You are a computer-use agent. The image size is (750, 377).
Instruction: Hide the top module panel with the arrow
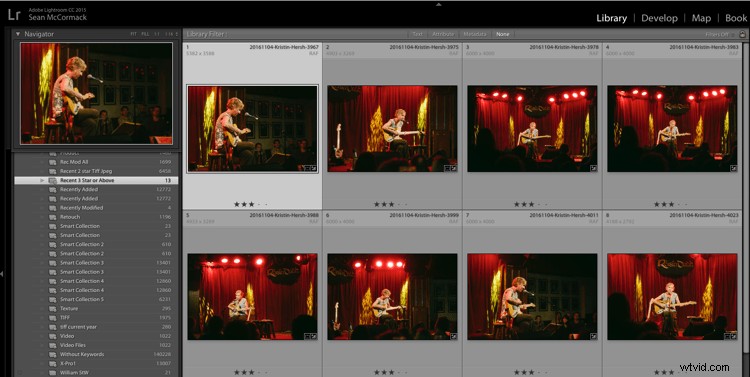point(439,4)
